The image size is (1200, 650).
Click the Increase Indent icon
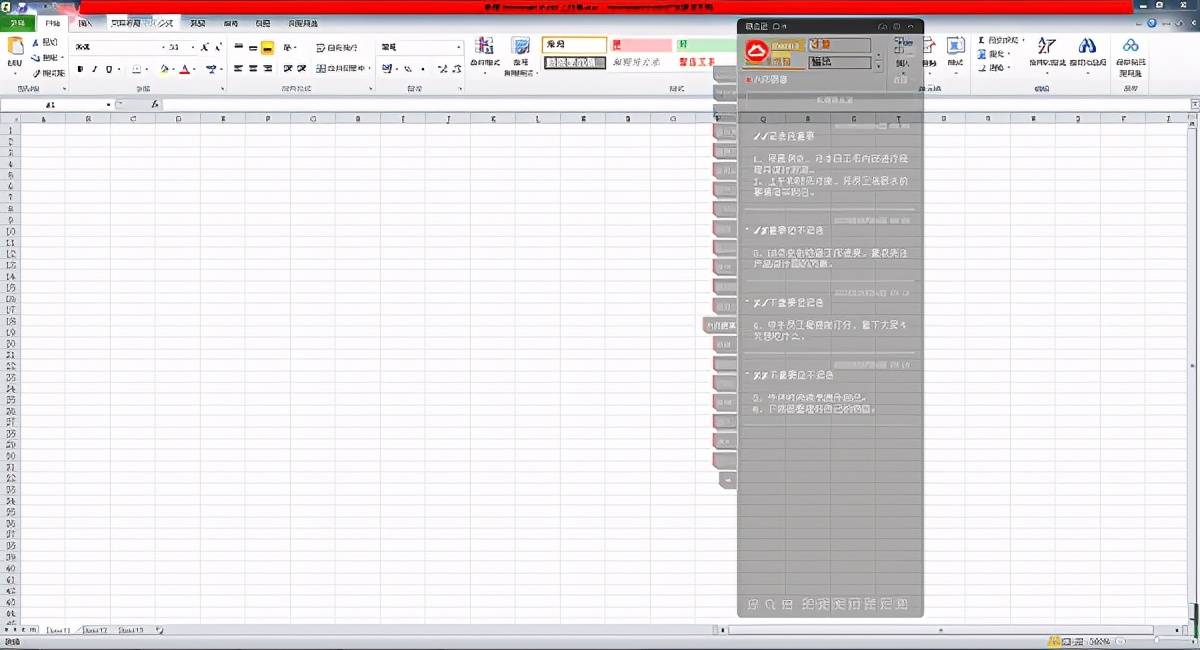(302, 69)
